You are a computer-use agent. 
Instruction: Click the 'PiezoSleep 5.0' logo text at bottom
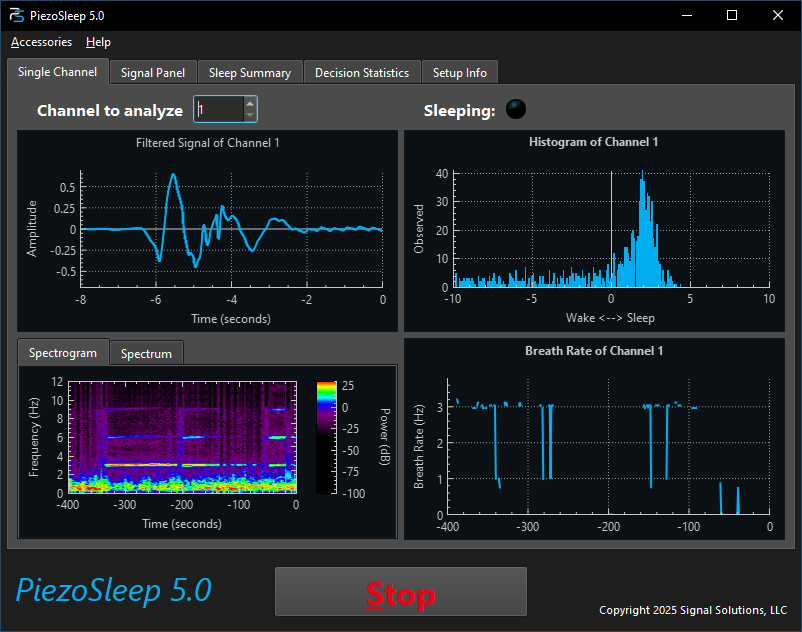pos(114,591)
